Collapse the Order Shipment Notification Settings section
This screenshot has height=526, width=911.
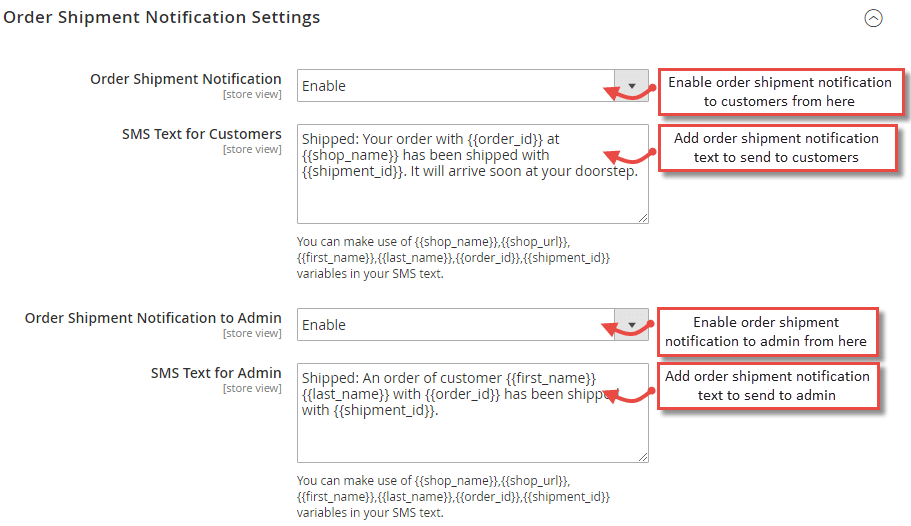(873, 18)
